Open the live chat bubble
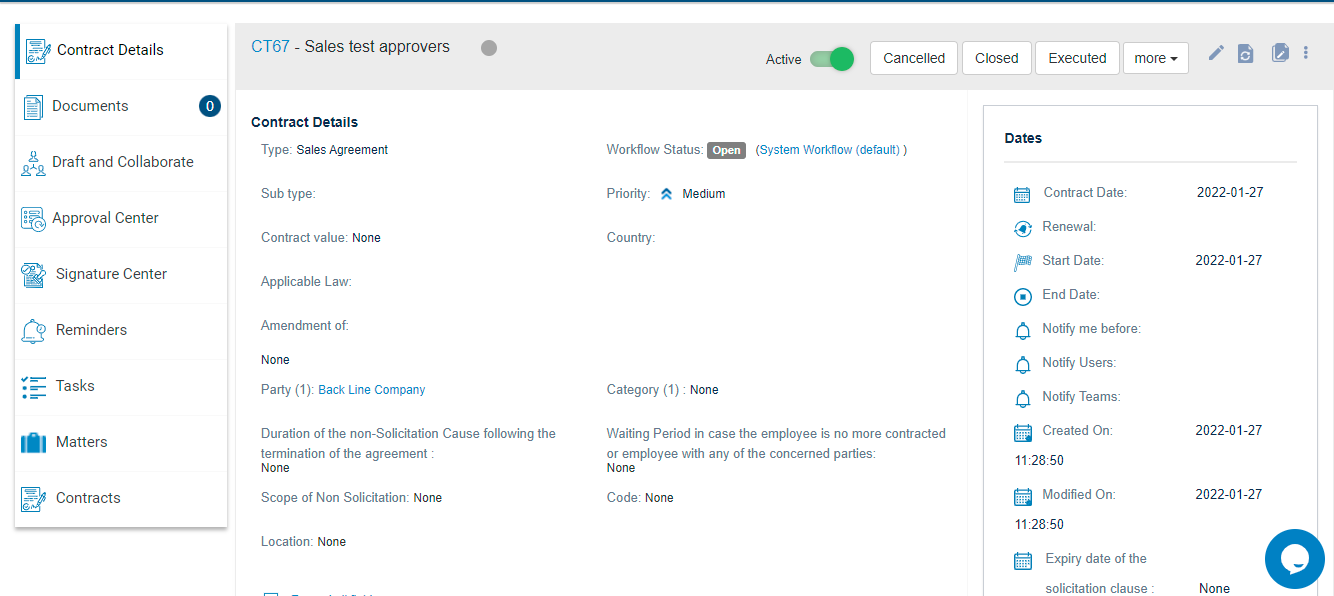This screenshot has width=1334, height=596. (x=1294, y=558)
